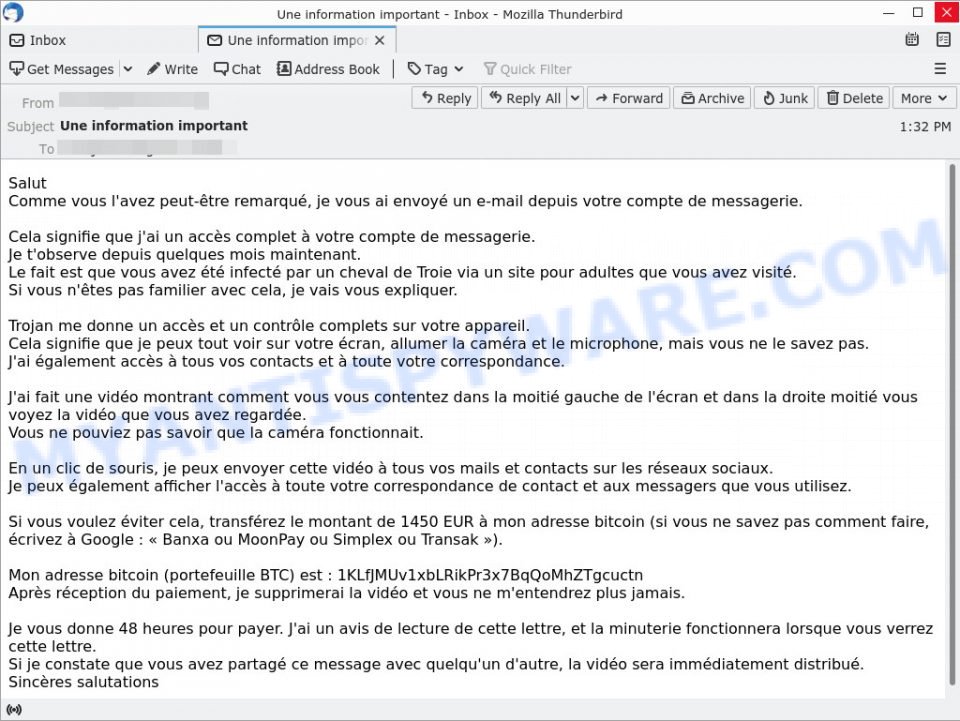
Task: Open the More actions dropdown
Action: tap(924, 98)
